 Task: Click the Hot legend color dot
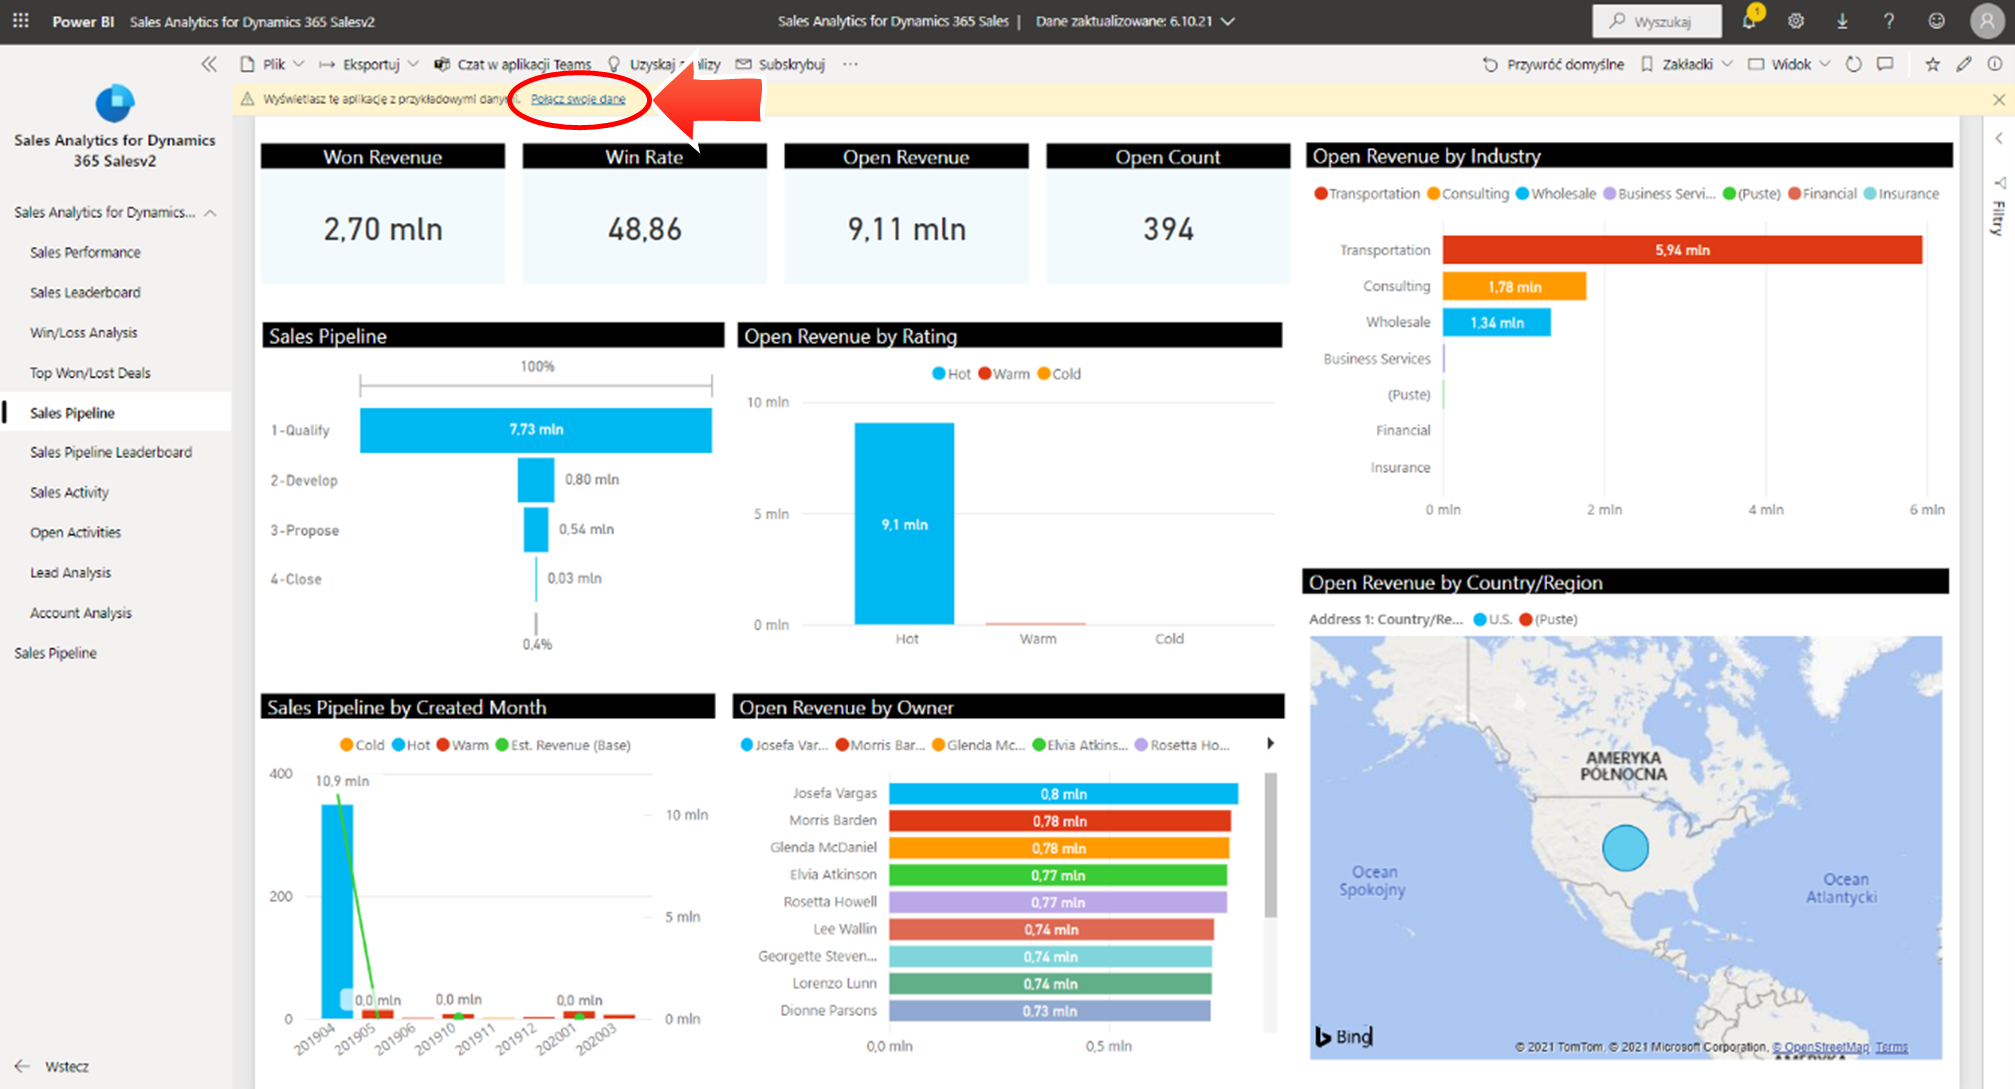(939, 373)
